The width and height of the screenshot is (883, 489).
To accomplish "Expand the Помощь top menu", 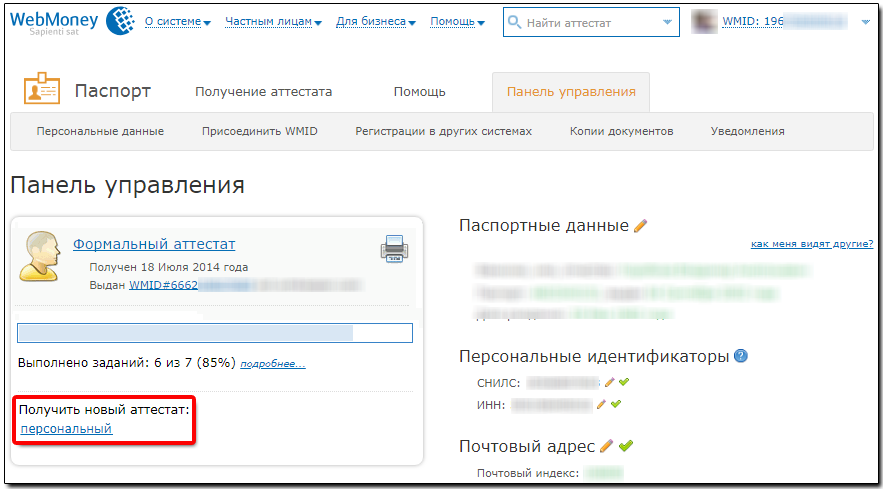I will [x=457, y=22].
